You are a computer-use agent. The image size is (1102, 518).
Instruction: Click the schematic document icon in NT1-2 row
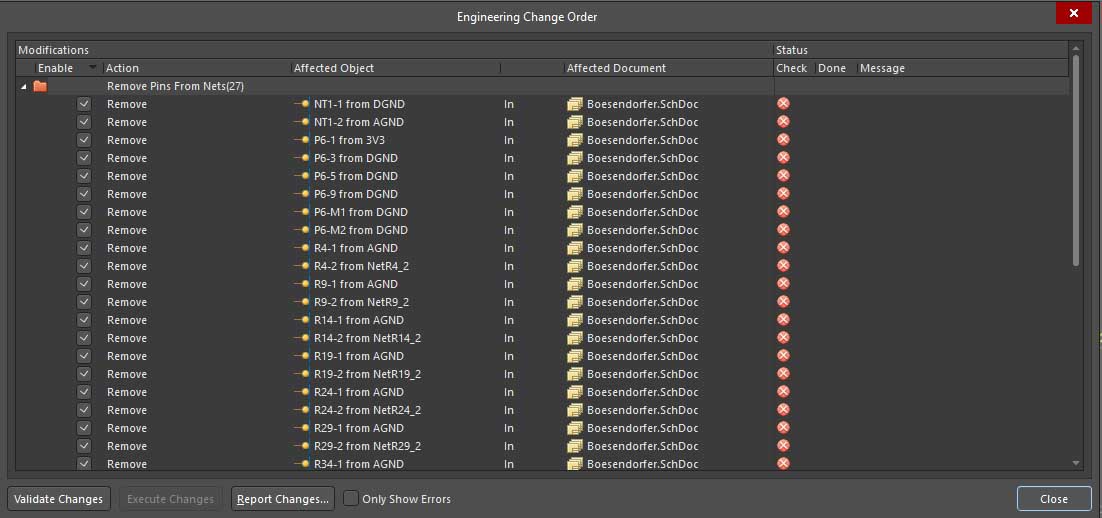coord(574,122)
